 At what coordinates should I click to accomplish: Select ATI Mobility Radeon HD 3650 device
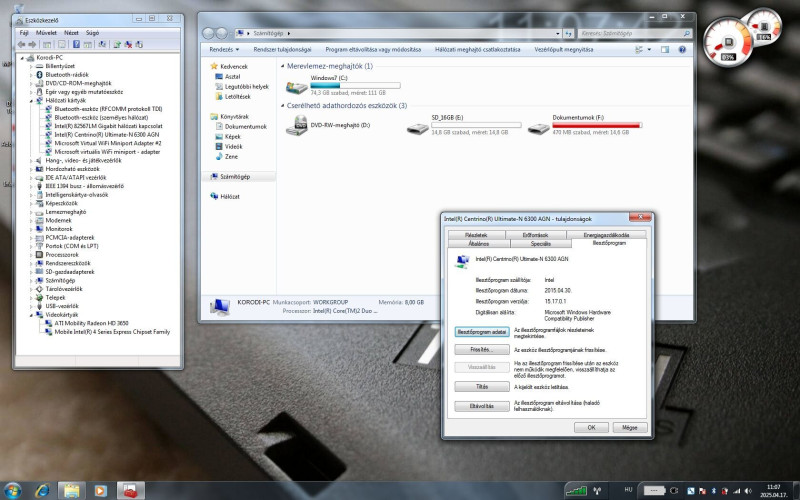91,323
